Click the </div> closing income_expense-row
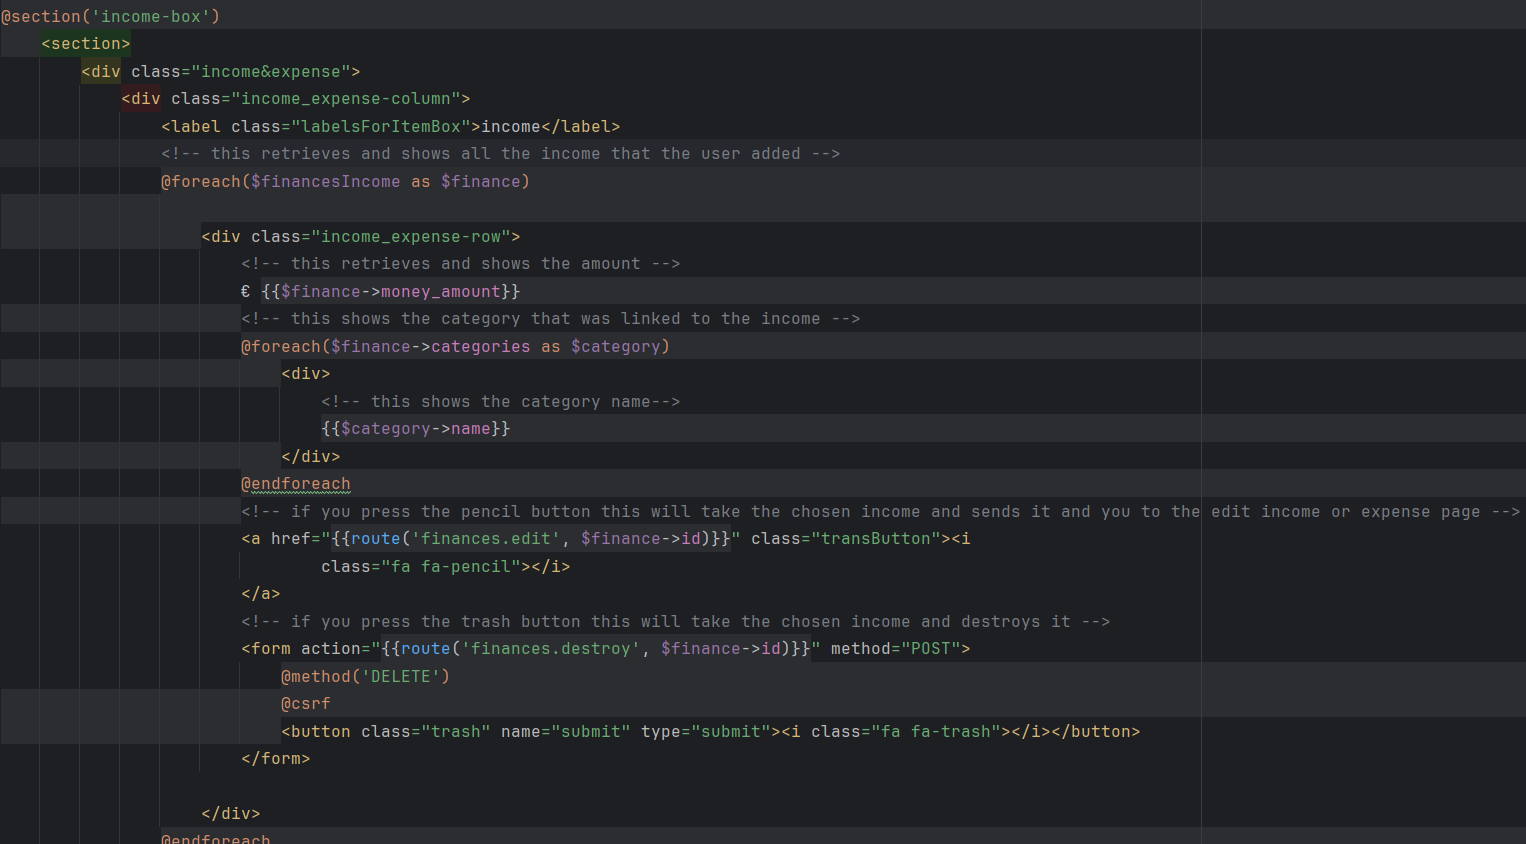The width and height of the screenshot is (1526, 844). pos(231,814)
